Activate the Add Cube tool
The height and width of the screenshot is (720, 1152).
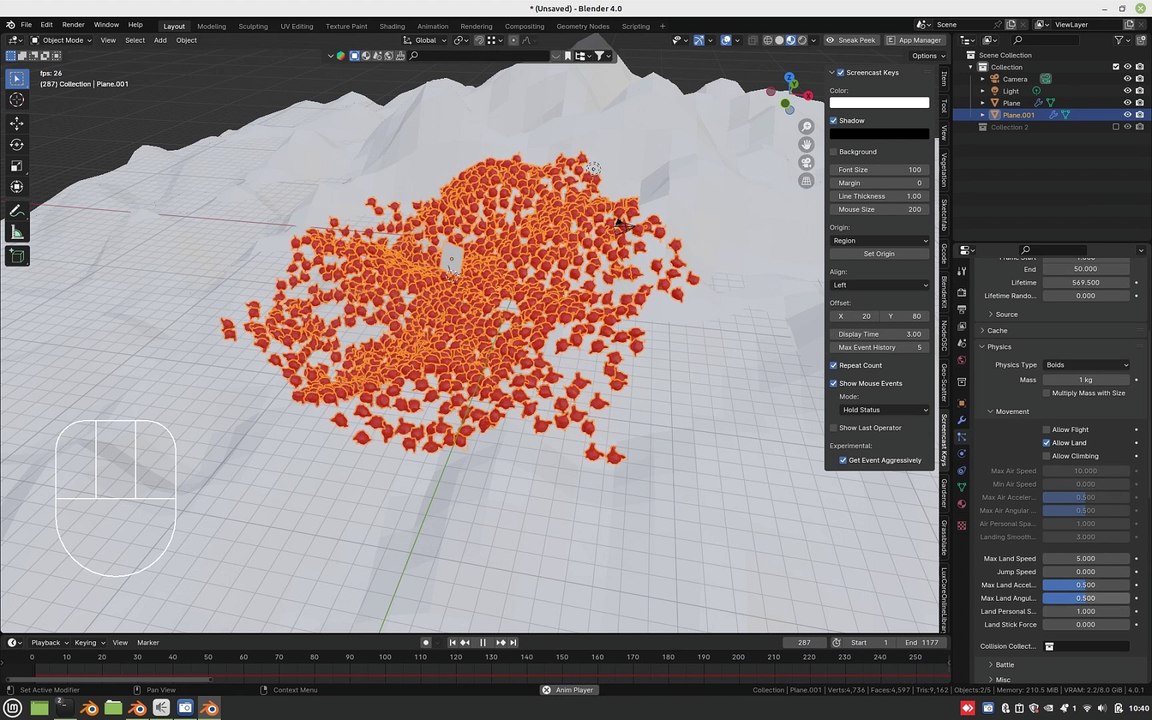(x=17, y=256)
